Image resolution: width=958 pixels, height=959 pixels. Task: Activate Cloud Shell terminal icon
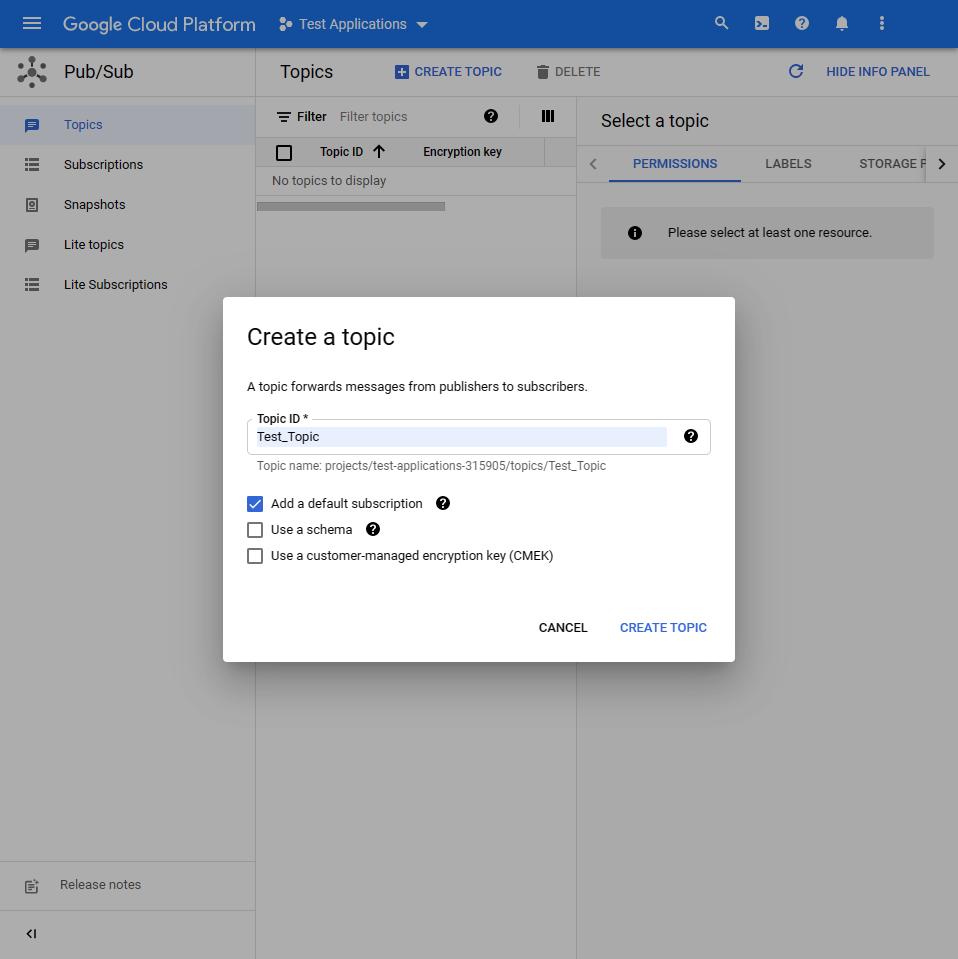762,23
